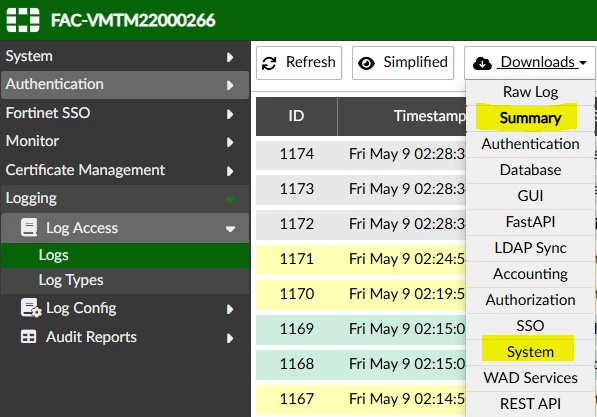
Task: Choose Database download option
Action: (x=530, y=170)
